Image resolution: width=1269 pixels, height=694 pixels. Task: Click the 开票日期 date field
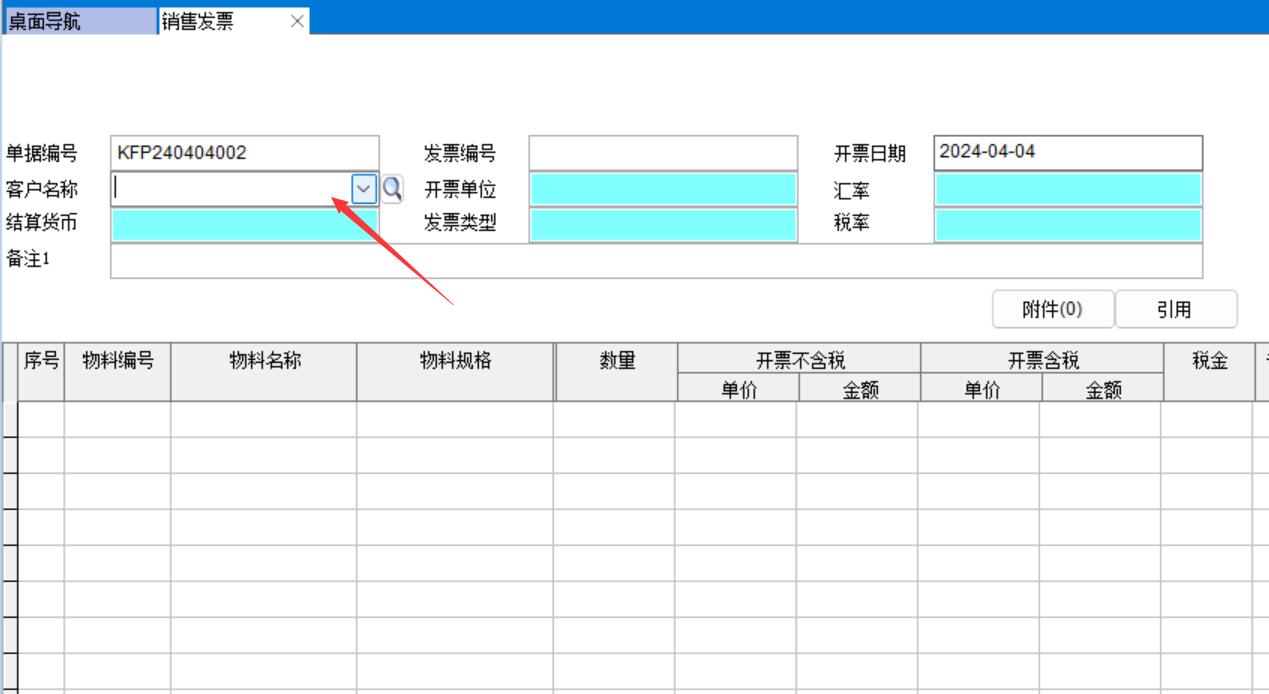coord(1067,153)
